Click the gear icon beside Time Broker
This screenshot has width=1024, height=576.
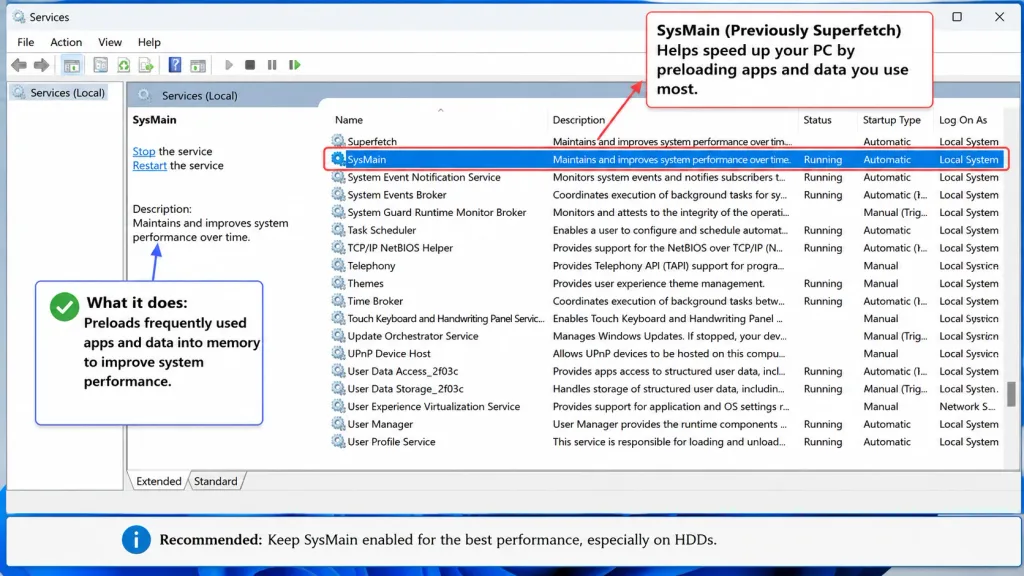338,300
